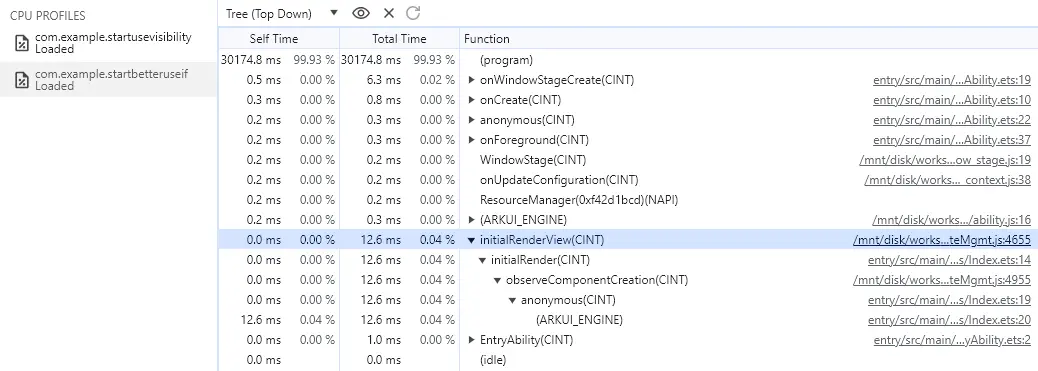Expand the onWindowStageCreate(CINT) row
The width and height of the screenshot is (1038, 371).
point(471,80)
